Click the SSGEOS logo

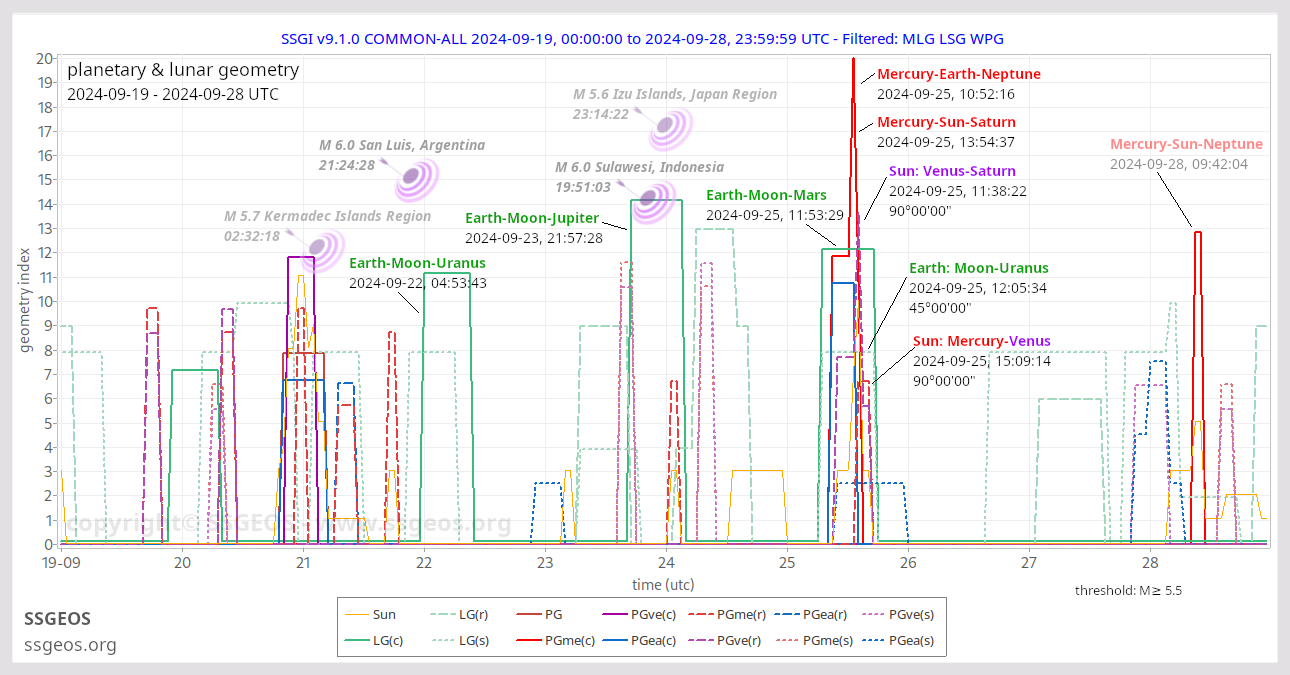[57, 619]
